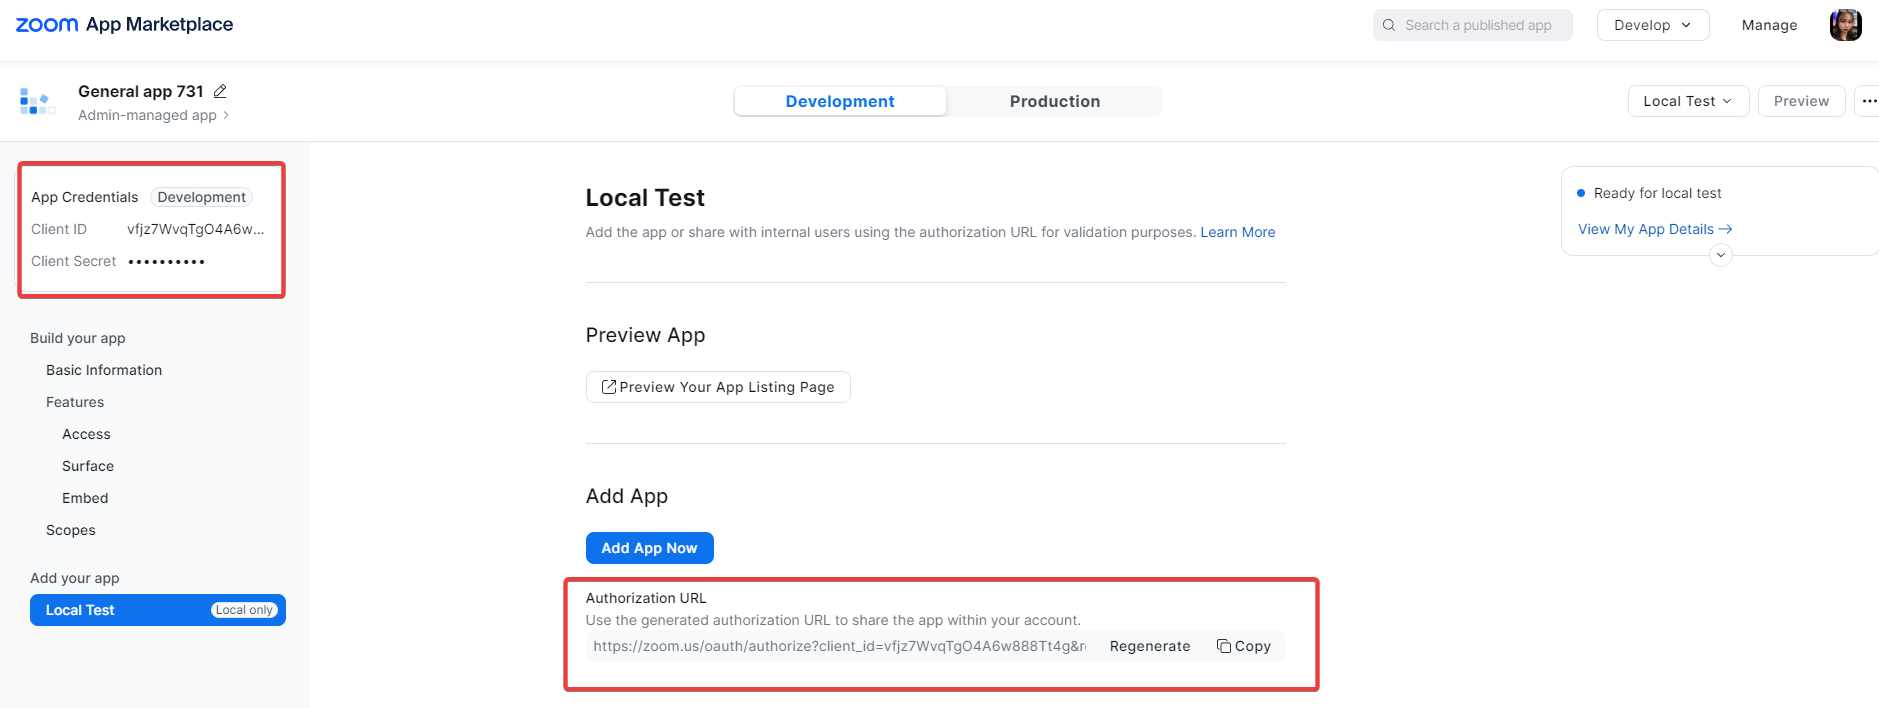The image size is (1879, 708).
Task: Select Embed in the sidebar
Action: [x=85, y=498]
